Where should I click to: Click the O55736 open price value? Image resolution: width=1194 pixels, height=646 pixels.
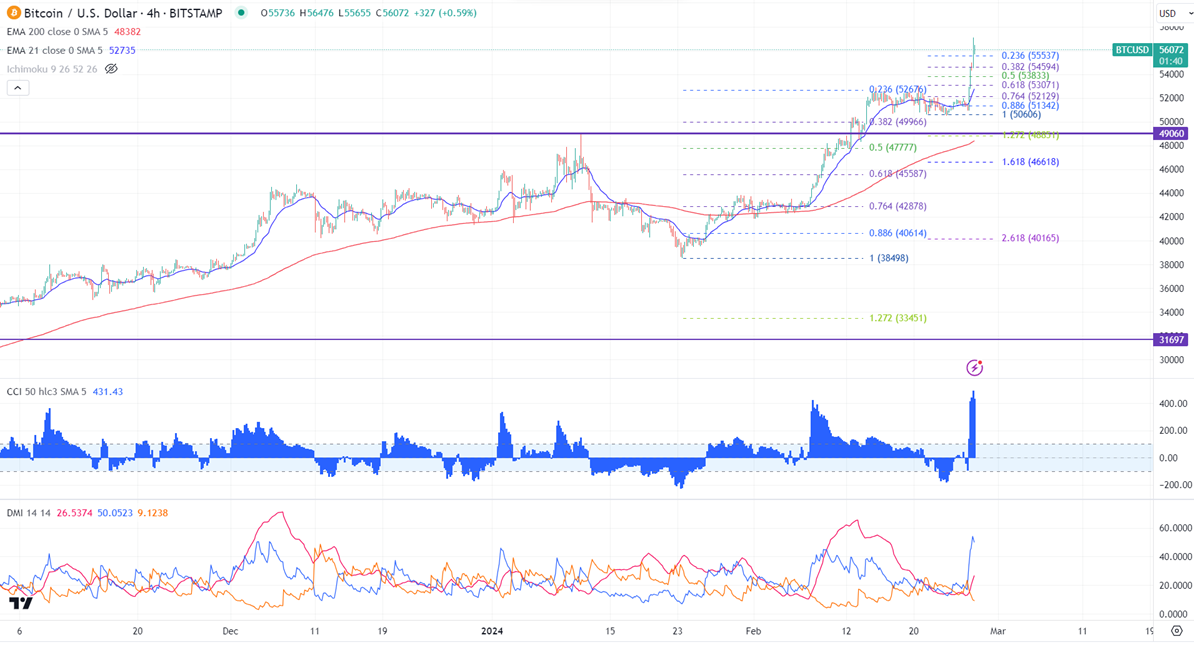(277, 13)
